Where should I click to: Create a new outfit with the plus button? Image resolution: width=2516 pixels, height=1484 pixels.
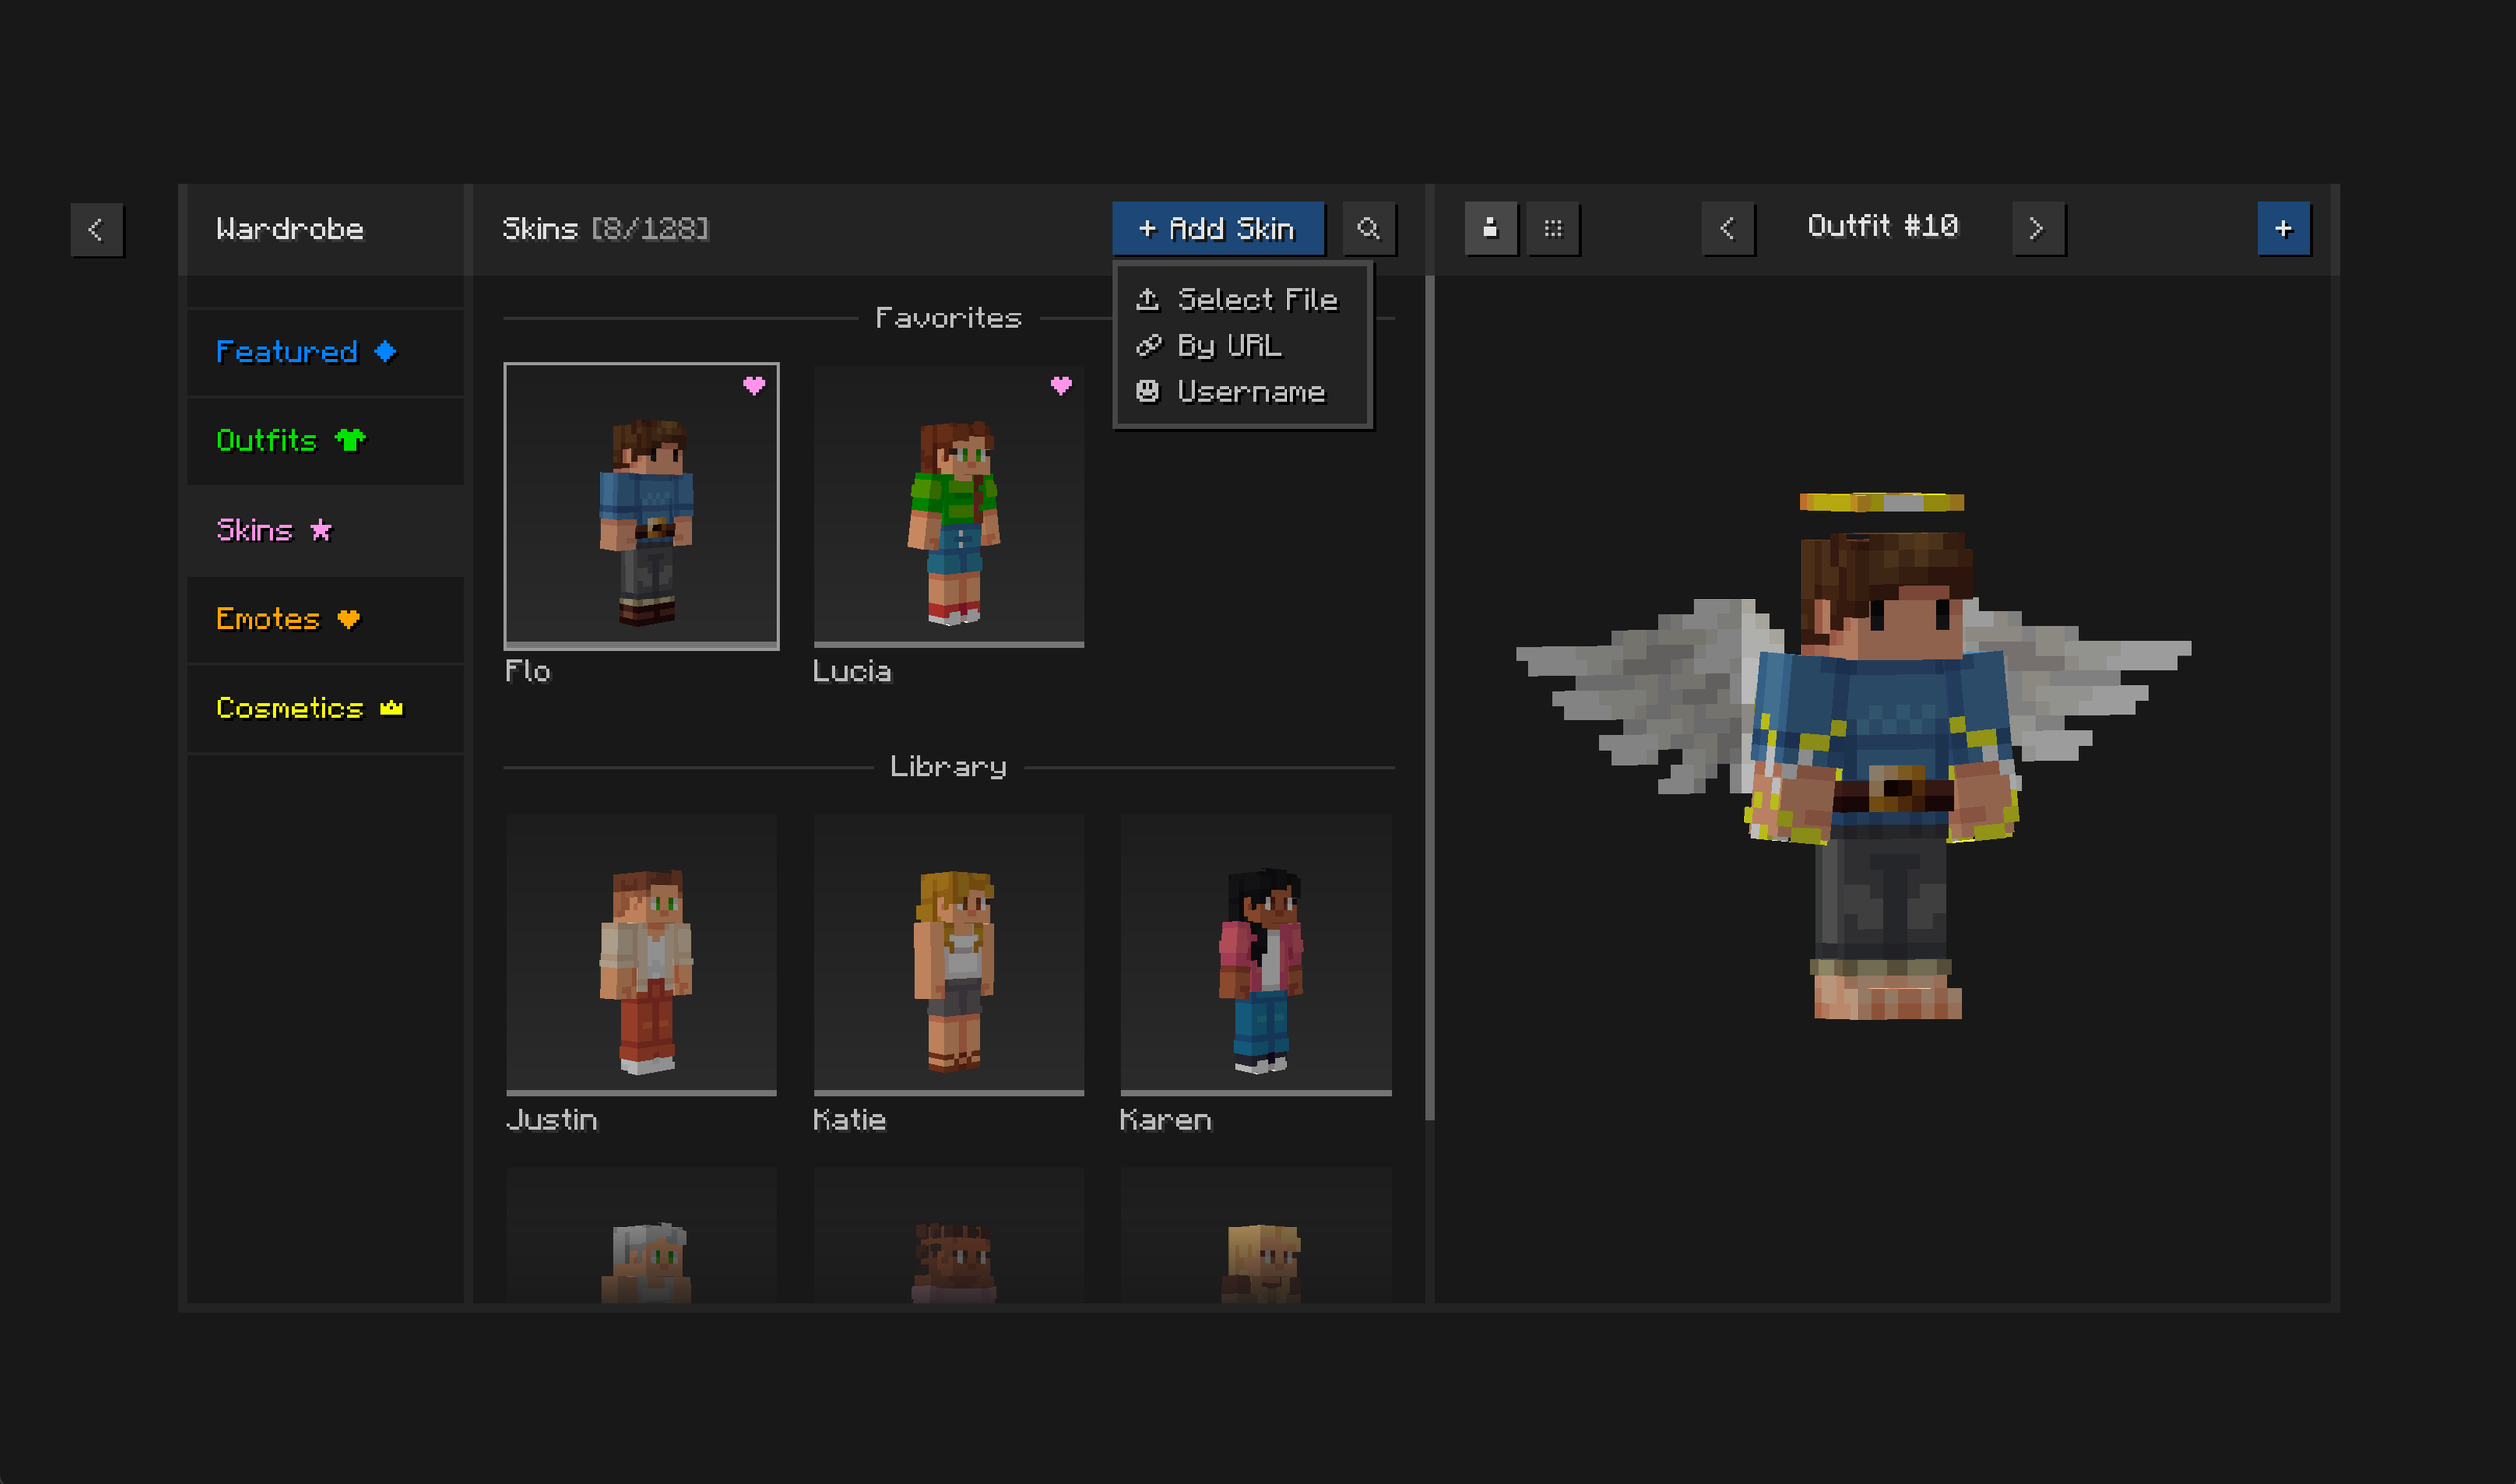click(x=2283, y=228)
